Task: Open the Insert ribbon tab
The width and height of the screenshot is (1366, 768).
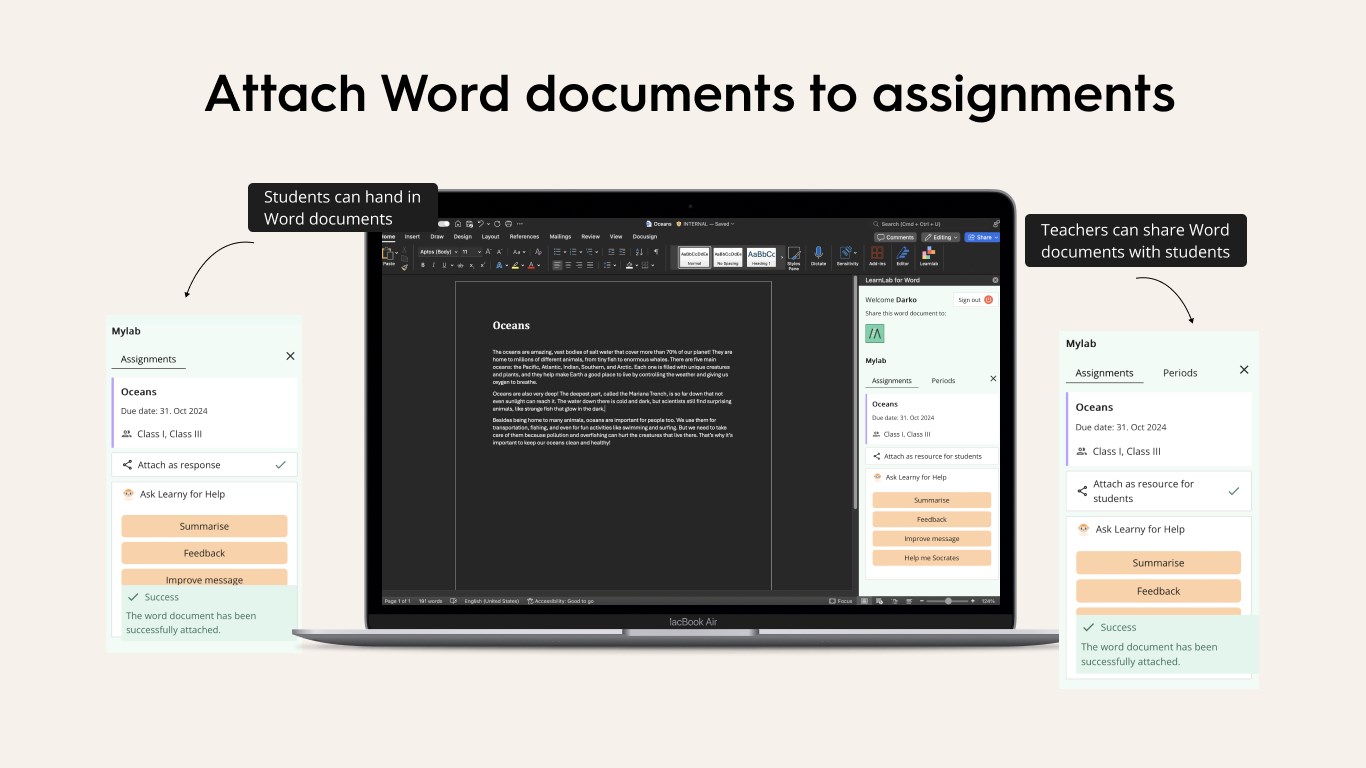Action: point(412,237)
